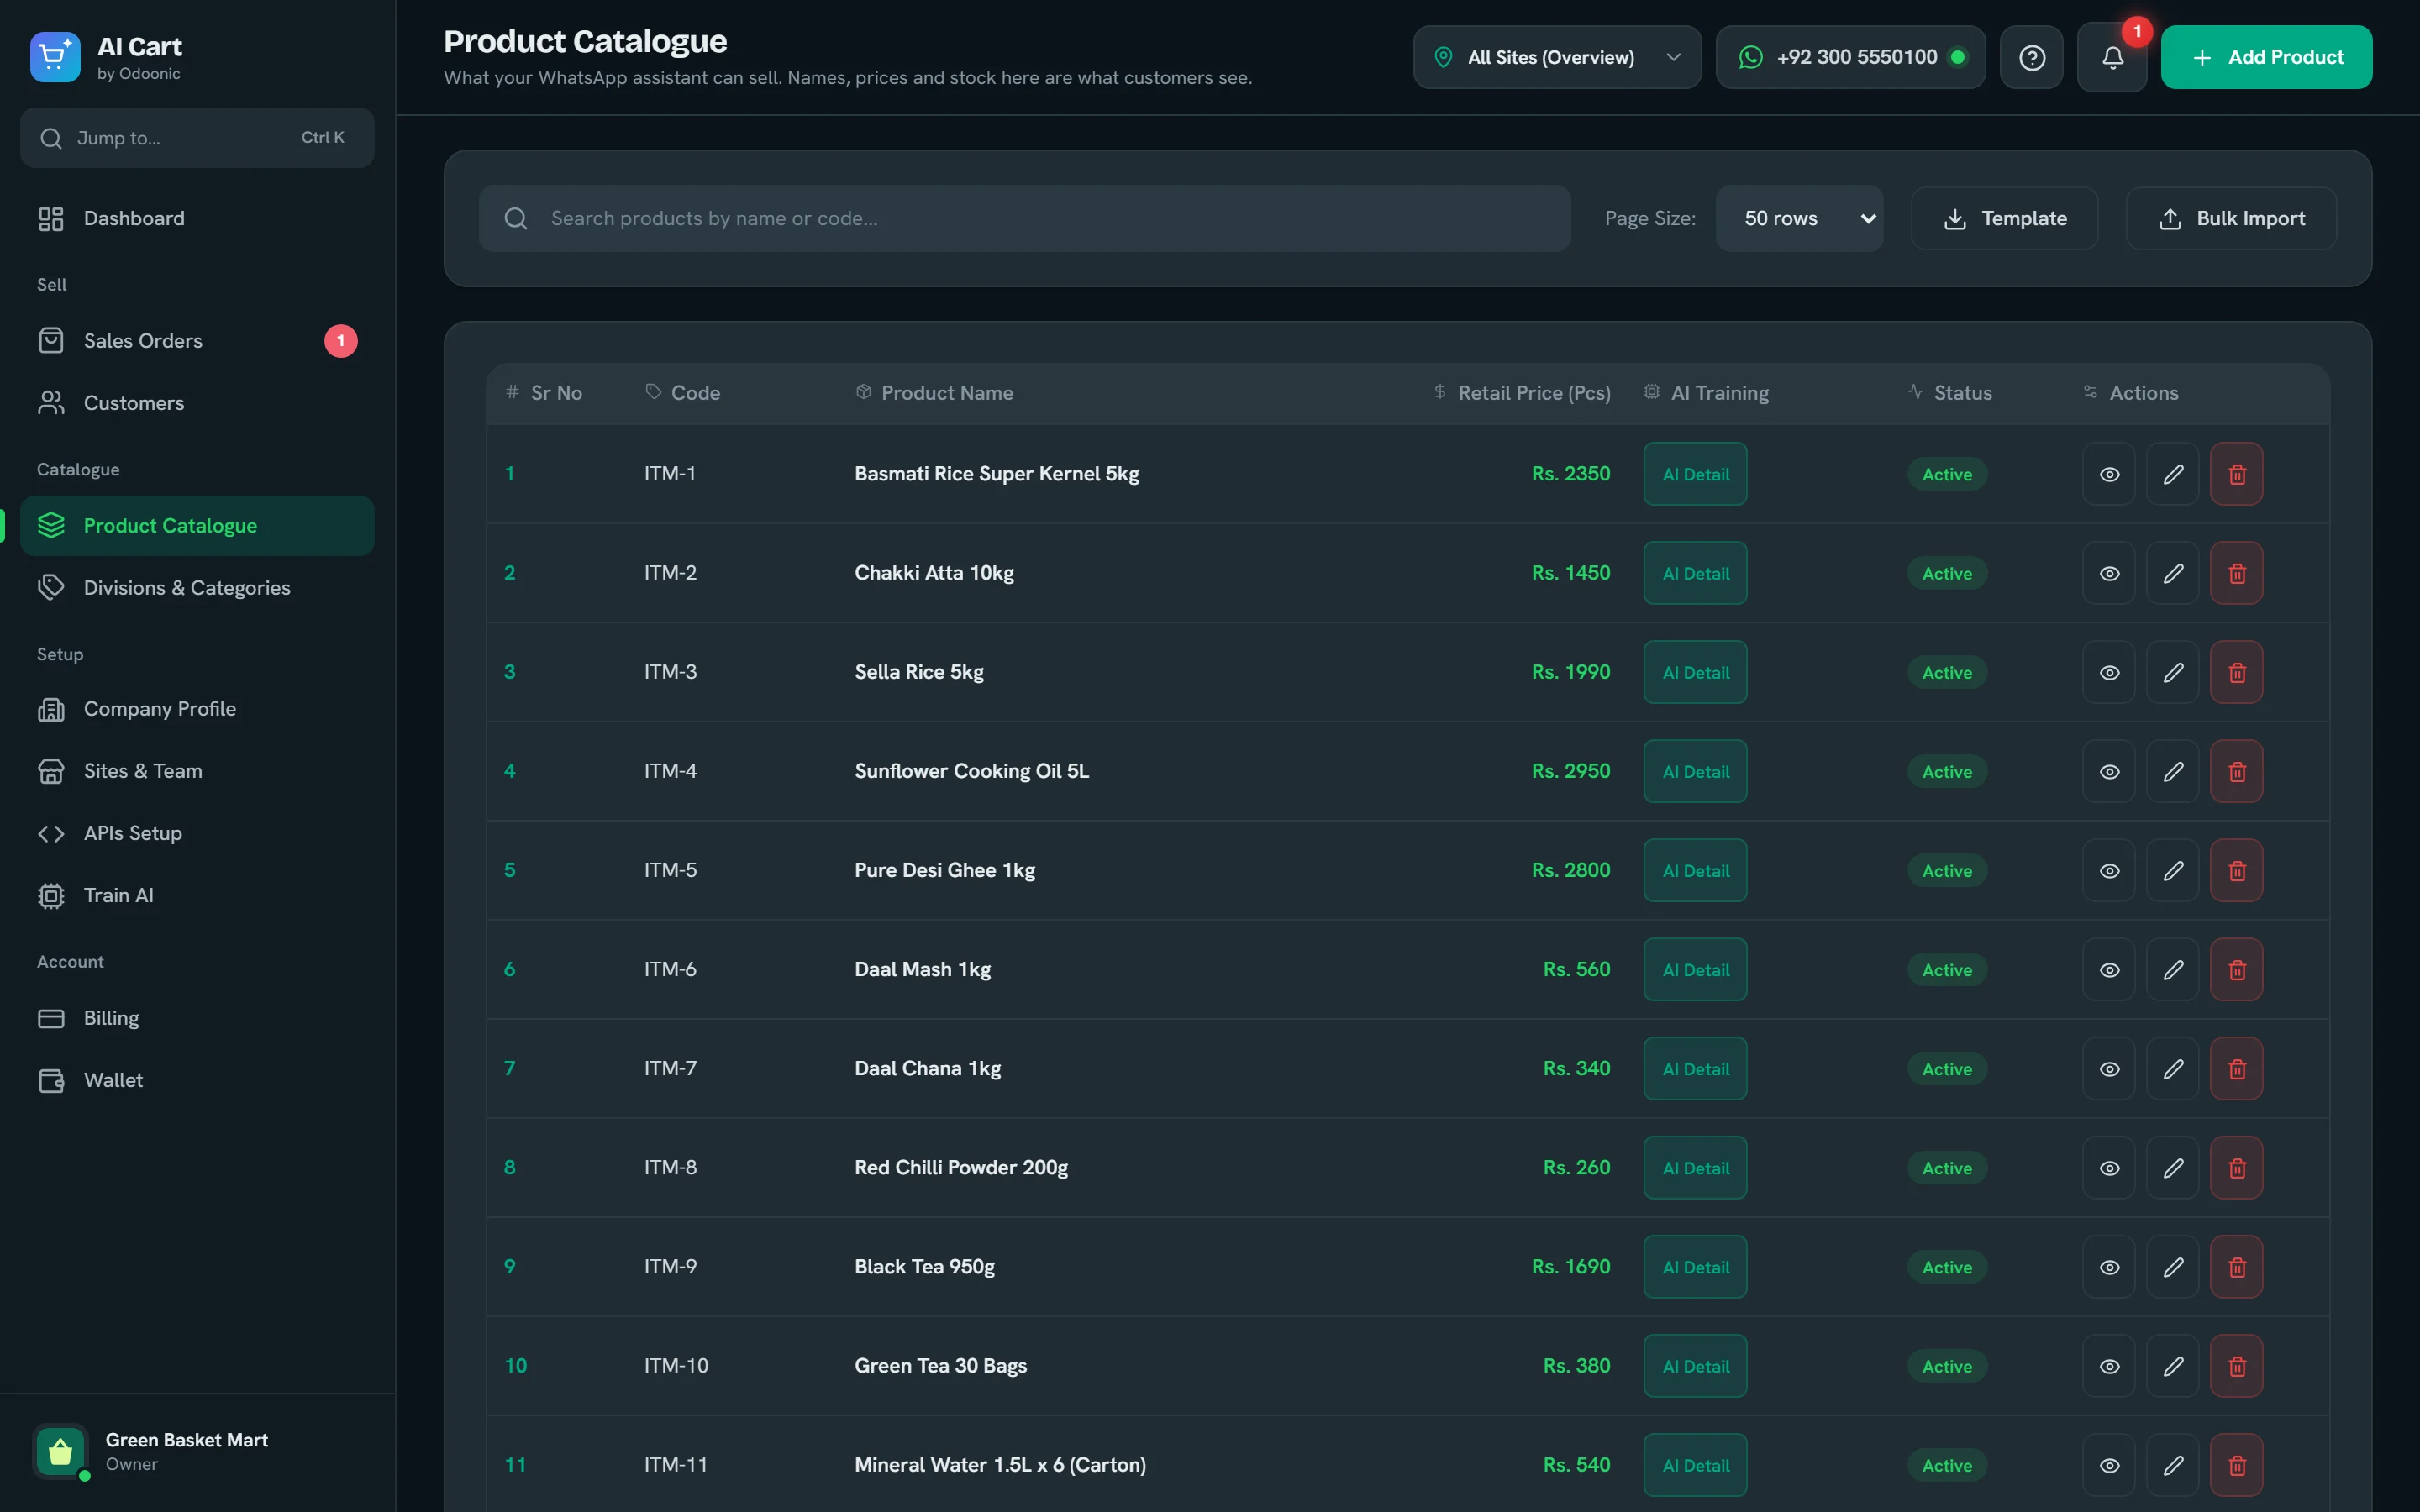This screenshot has height=1512, width=2420.
Task: View Sella Rice 5kg via eye icon
Action: click(x=2109, y=672)
